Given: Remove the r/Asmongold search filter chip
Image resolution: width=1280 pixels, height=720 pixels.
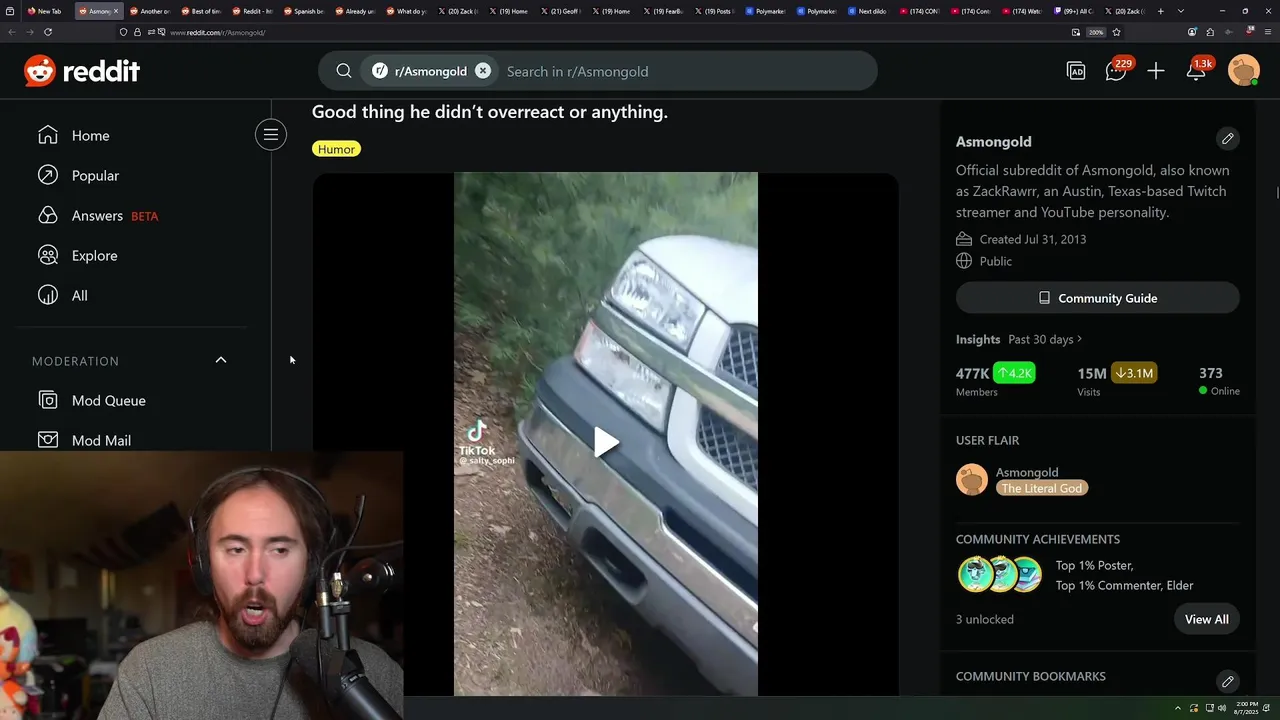Looking at the screenshot, I should 483,71.
